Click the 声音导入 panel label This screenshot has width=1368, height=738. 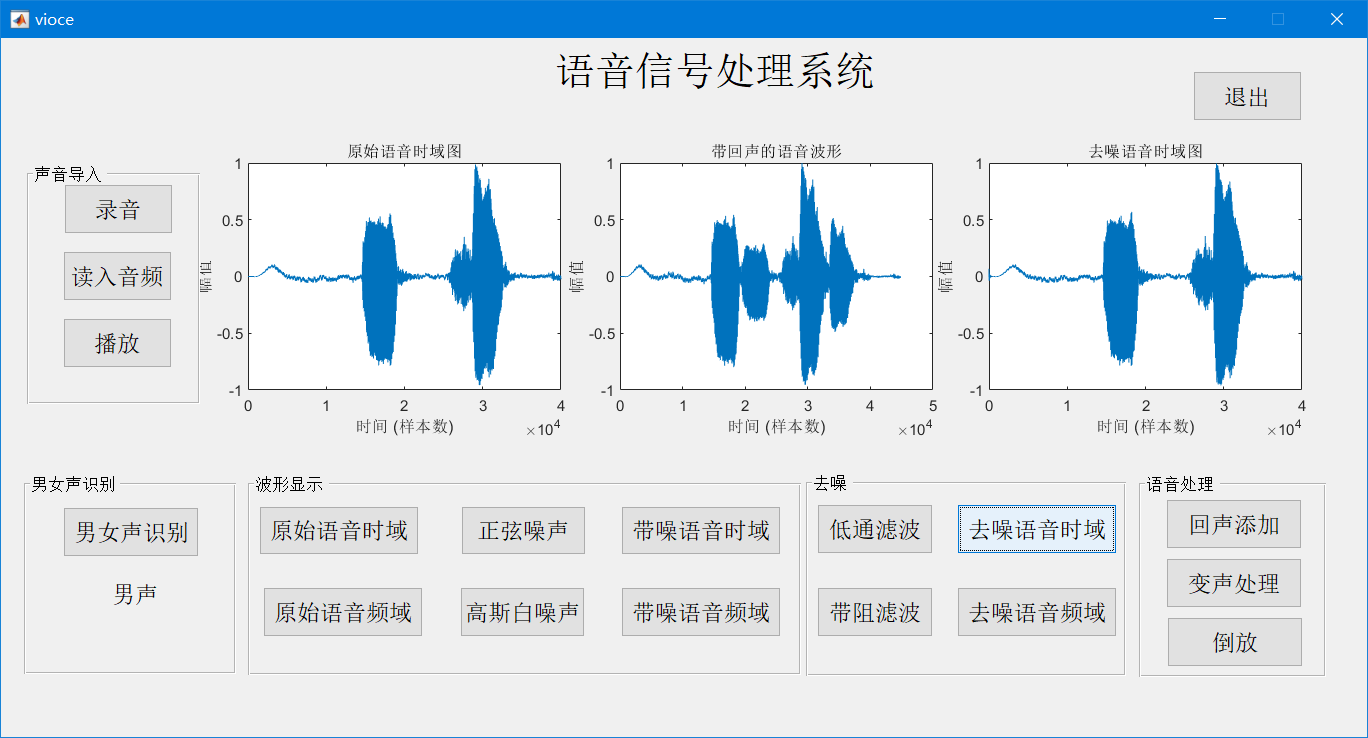coord(67,174)
